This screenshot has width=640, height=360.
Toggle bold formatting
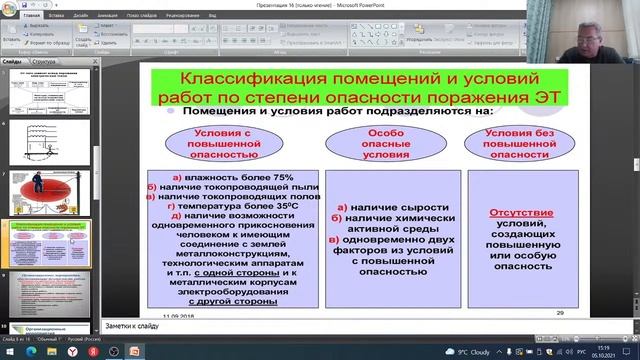click(137, 41)
